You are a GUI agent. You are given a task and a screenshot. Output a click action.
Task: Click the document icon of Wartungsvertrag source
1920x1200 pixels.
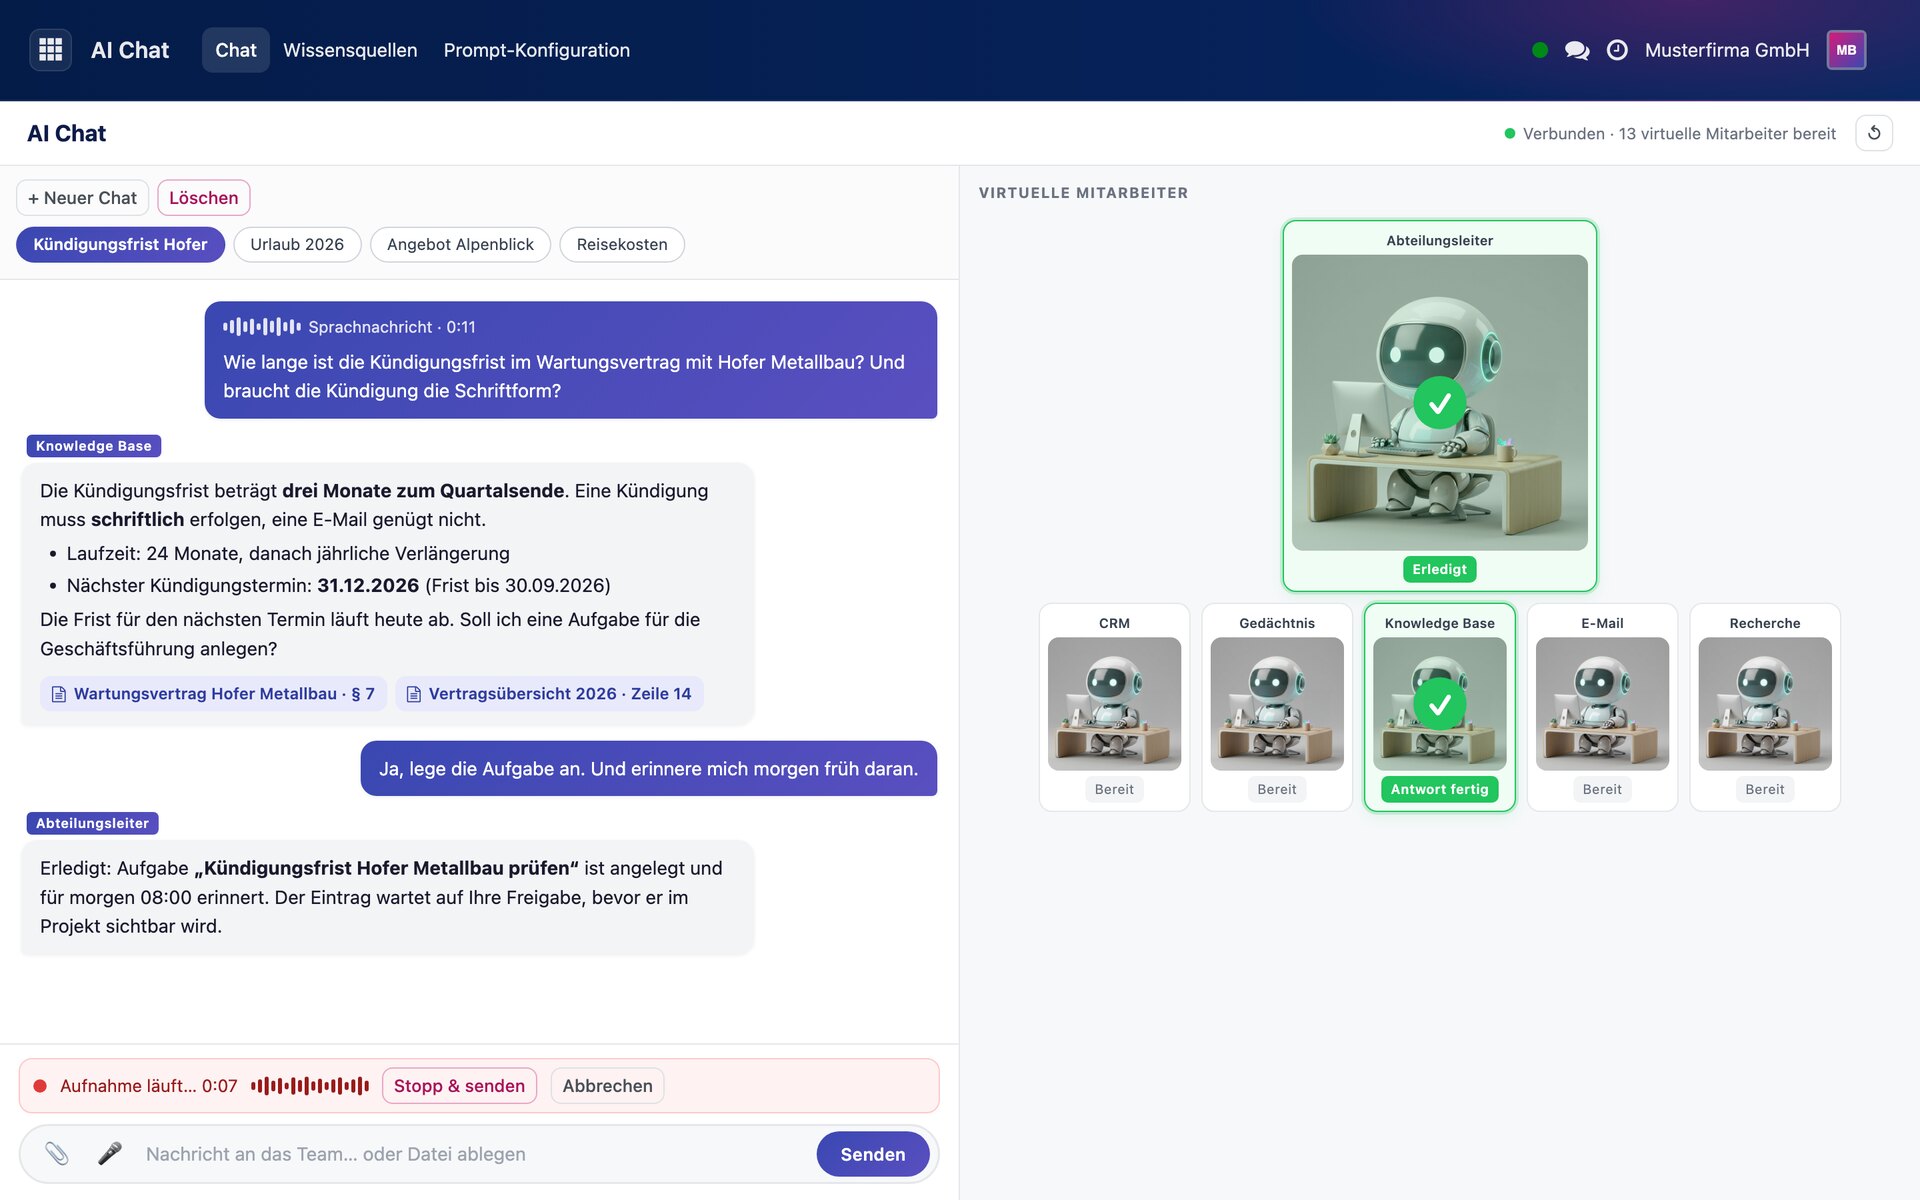59,694
